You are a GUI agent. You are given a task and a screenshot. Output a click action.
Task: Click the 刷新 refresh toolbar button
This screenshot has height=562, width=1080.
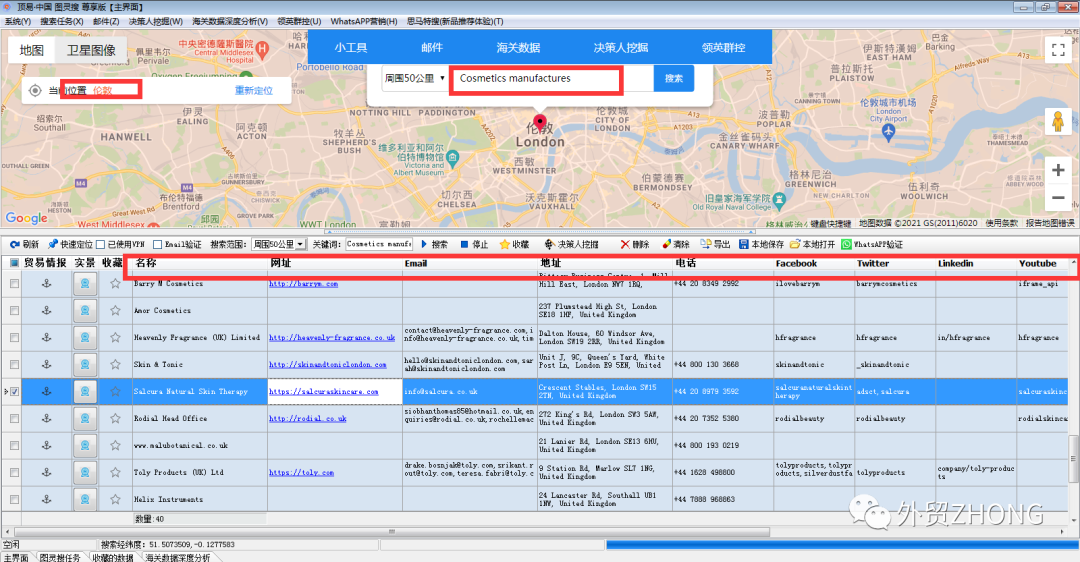coord(24,244)
